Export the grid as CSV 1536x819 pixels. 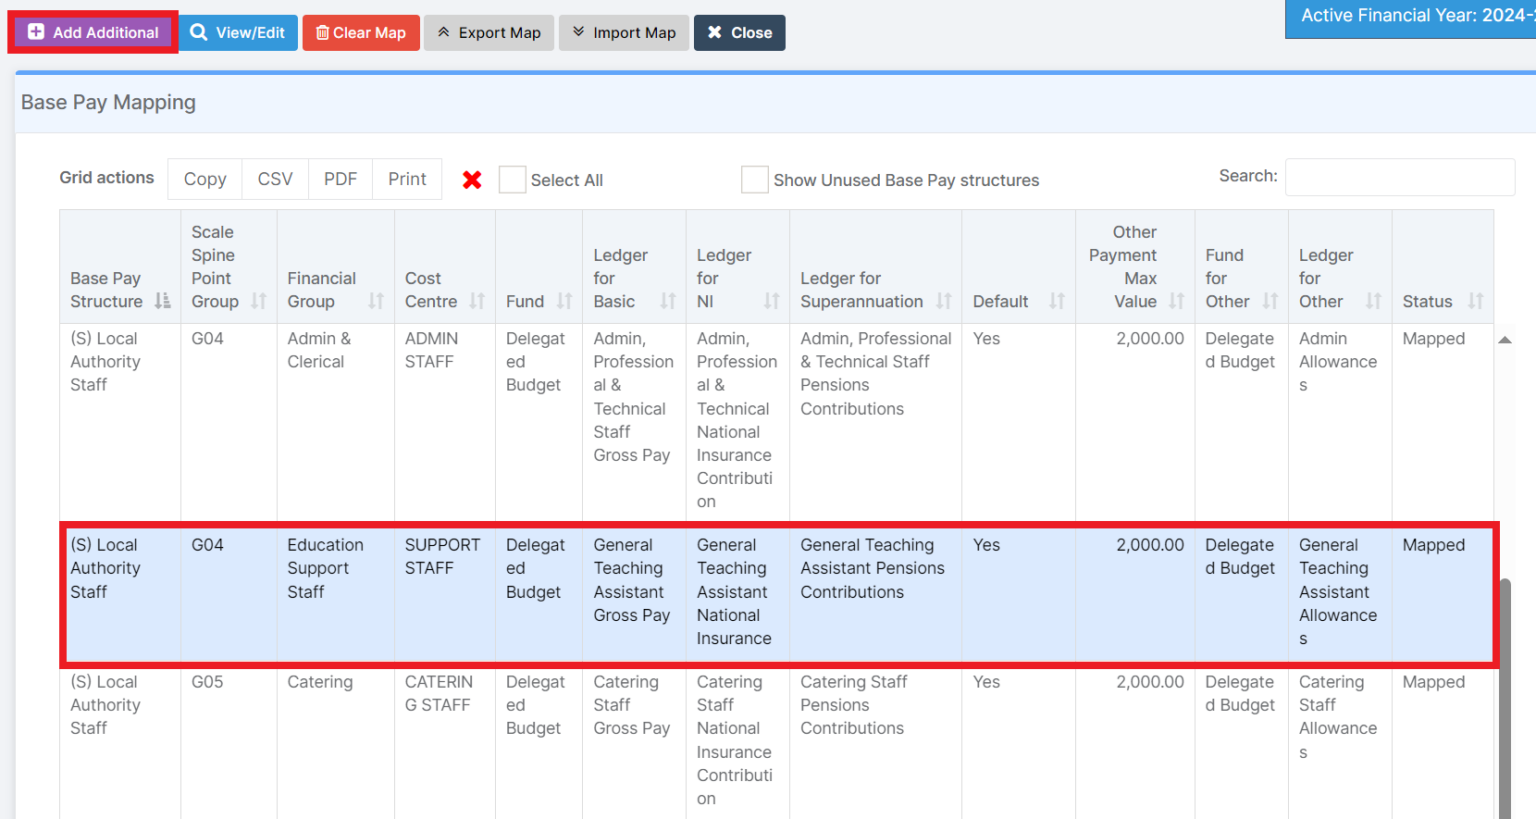[274, 178]
